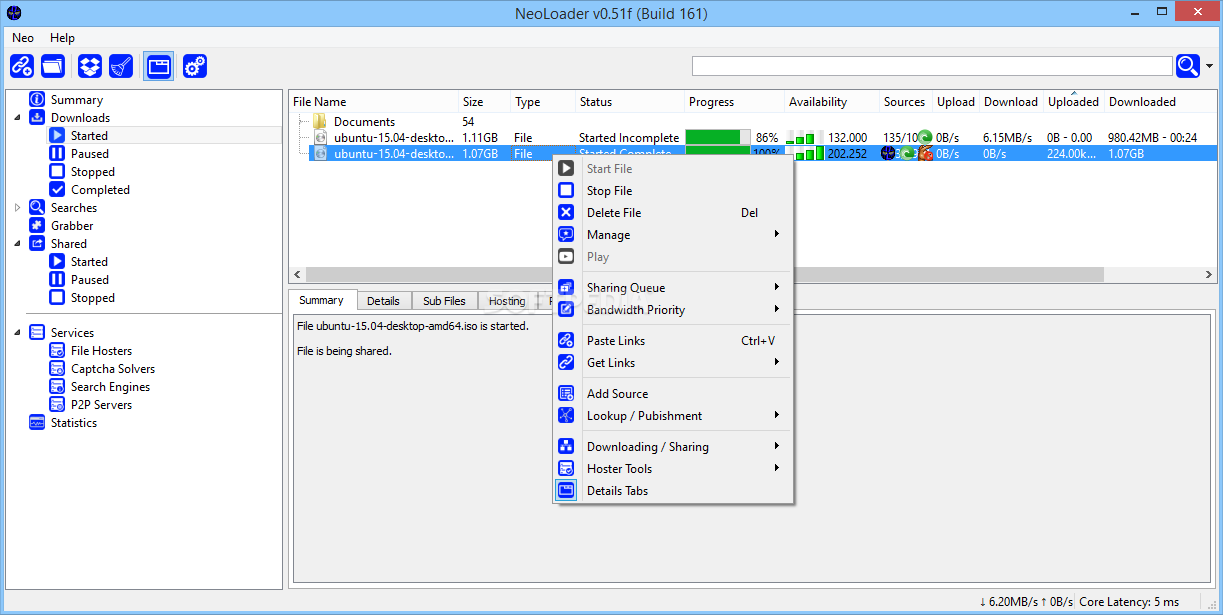This screenshot has height=615, width=1223.
Task: Click into the search text field
Action: pyautogui.click(x=932, y=66)
